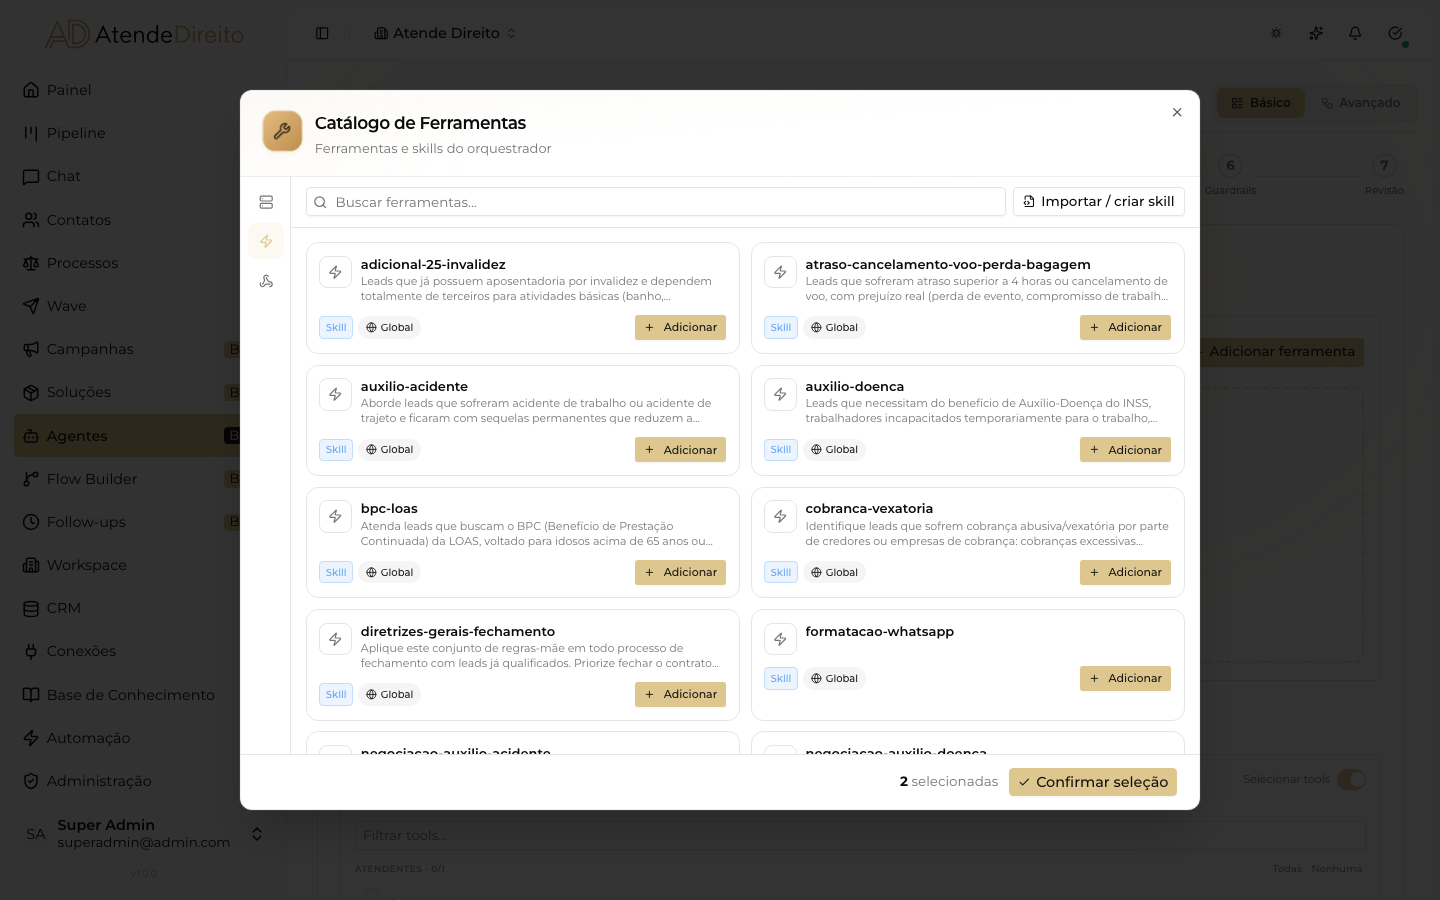Expand the Super Admin account menu
The image size is (1440, 900).
coord(144,834)
